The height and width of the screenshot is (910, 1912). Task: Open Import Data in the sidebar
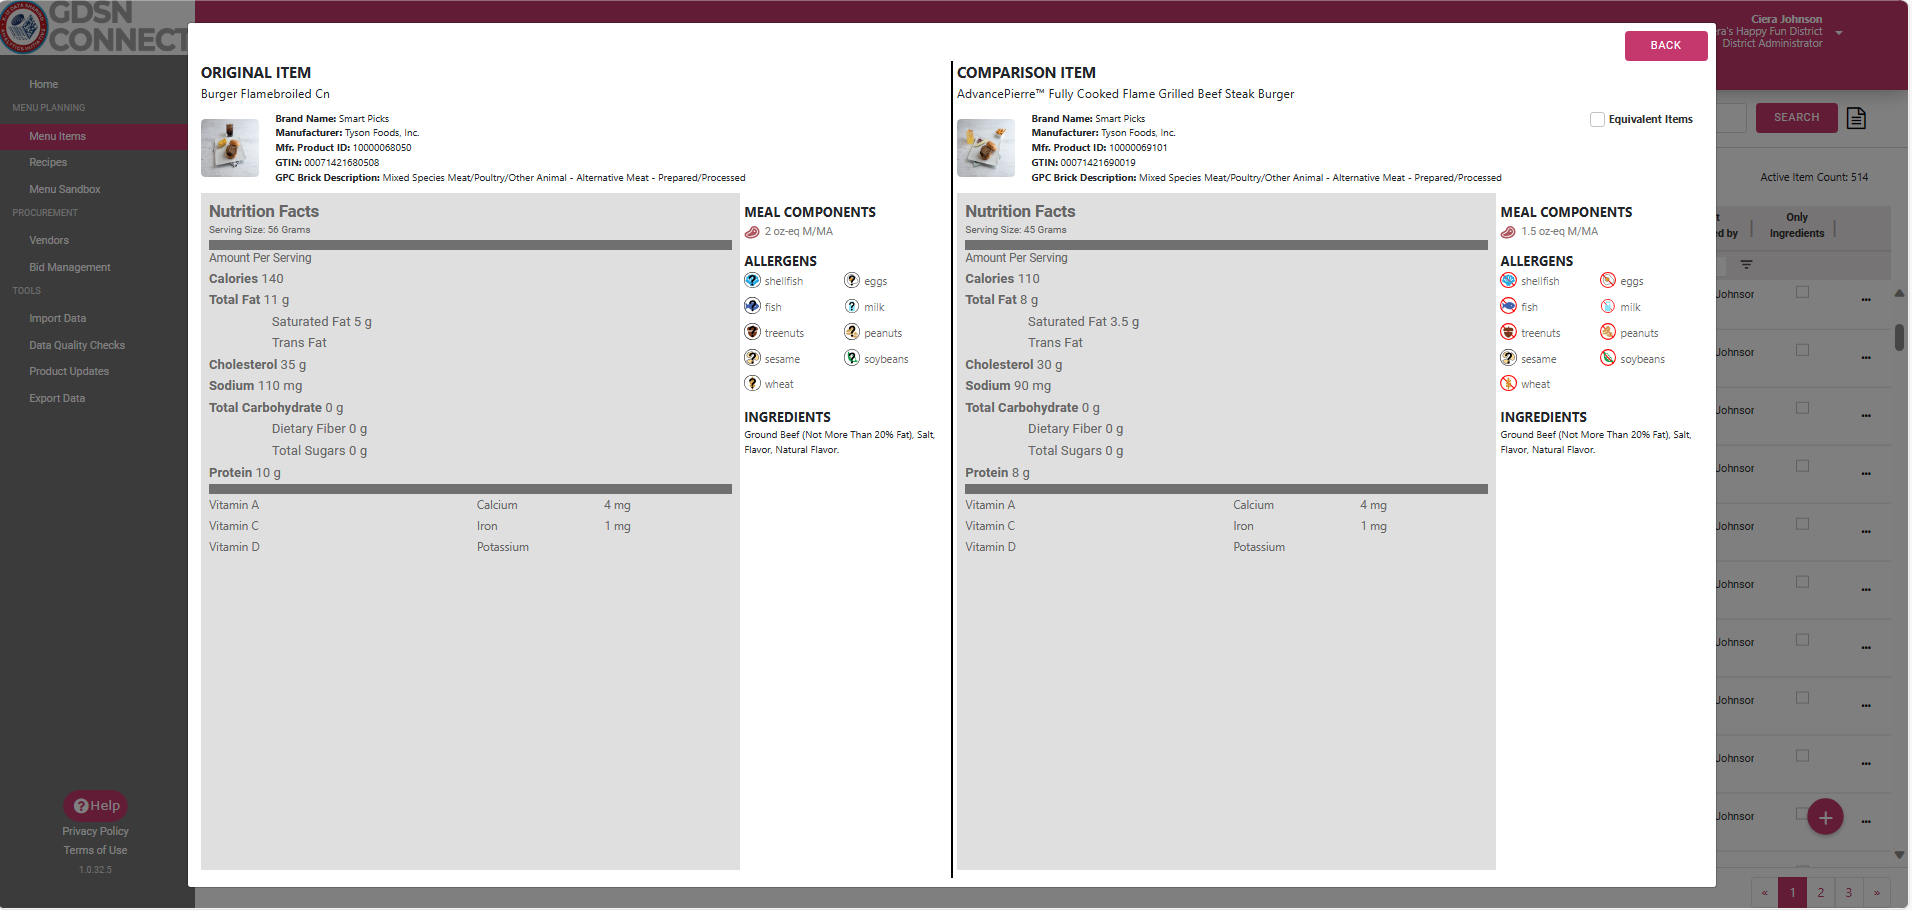click(57, 318)
